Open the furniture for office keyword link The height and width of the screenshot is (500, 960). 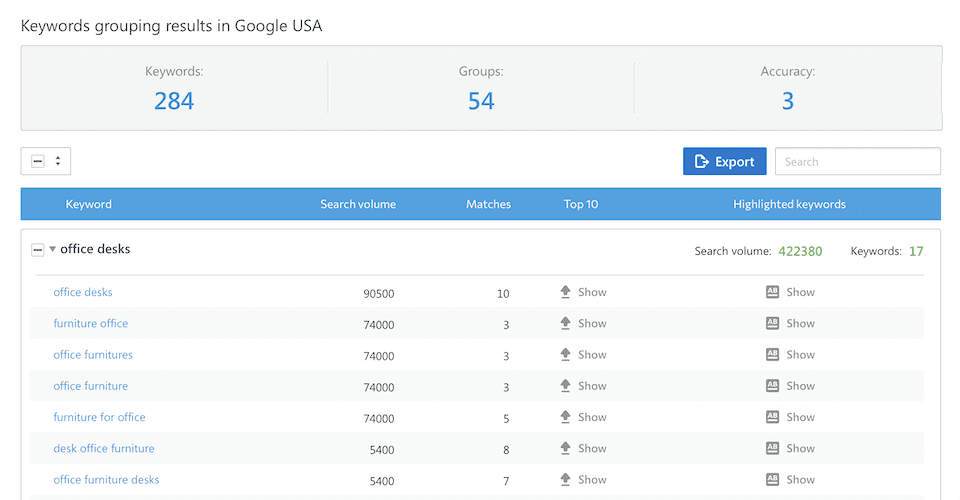tap(99, 417)
